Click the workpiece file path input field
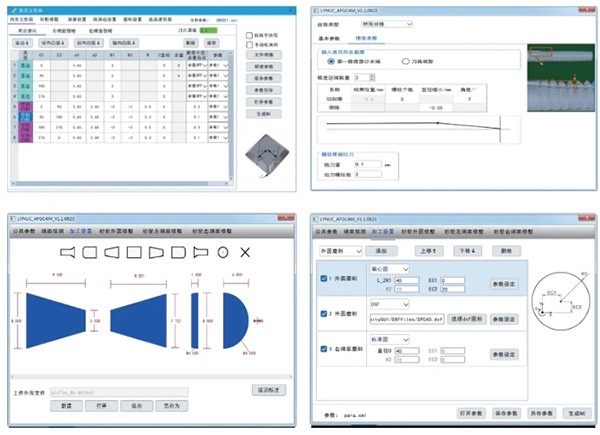The height and width of the screenshot is (435, 600). pyautogui.click(x=120, y=393)
